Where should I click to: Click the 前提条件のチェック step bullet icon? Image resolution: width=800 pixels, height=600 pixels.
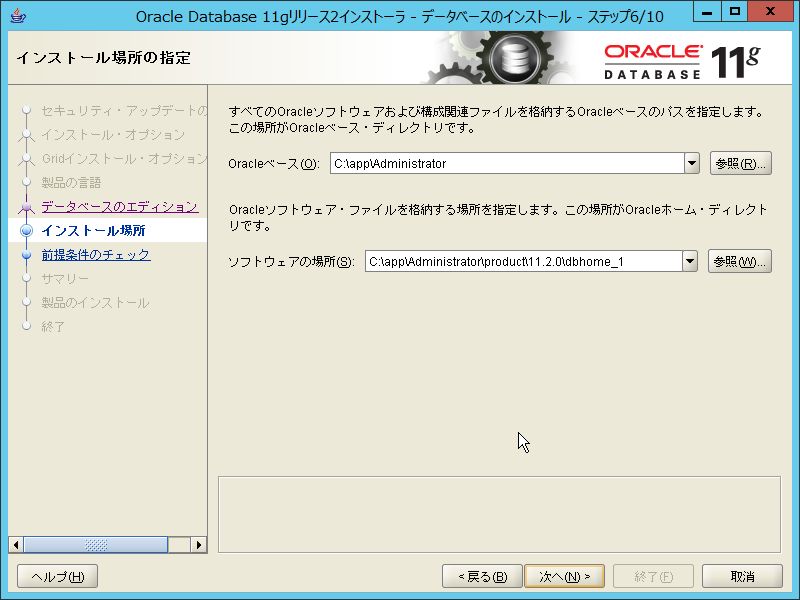coord(27,255)
